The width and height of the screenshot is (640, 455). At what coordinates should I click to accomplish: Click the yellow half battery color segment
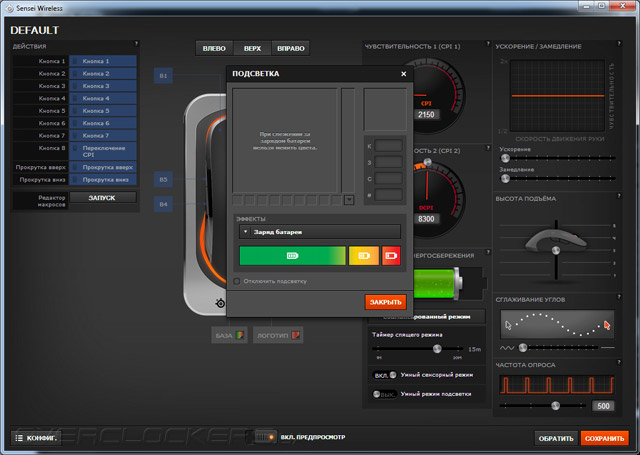(x=364, y=256)
